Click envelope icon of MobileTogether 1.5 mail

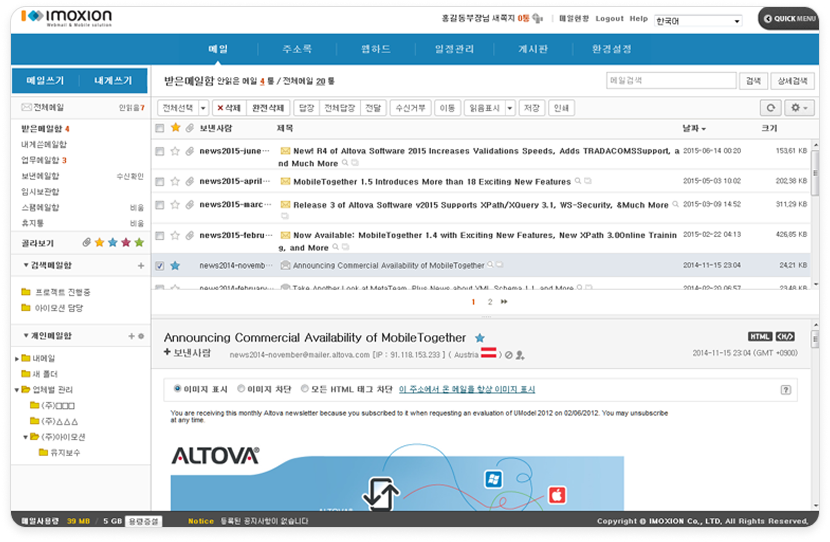click(x=285, y=182)
